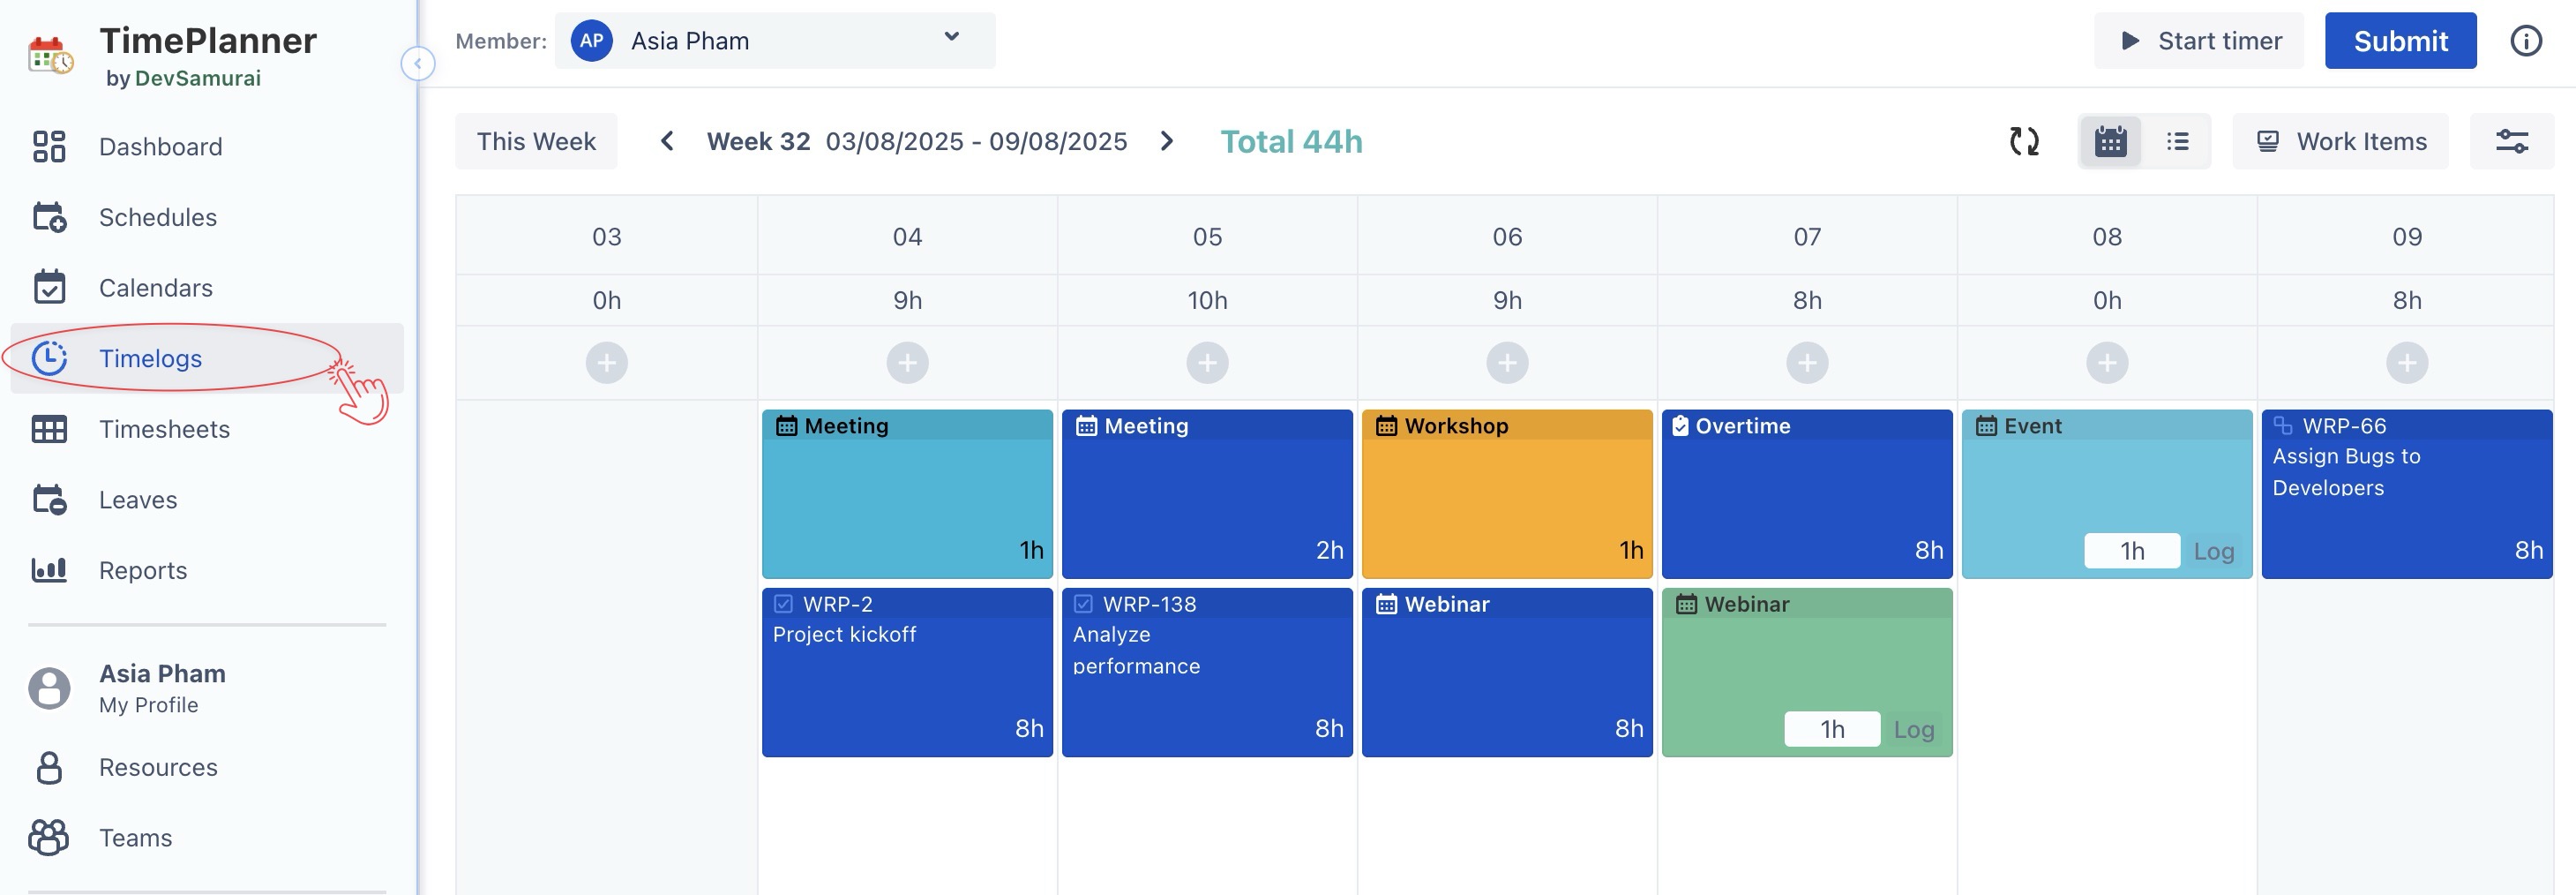Go to next week chevron
Image resolution: width=2576 pixels, height=895 pixels.
pyautogui.click(x=1166, y=141)
